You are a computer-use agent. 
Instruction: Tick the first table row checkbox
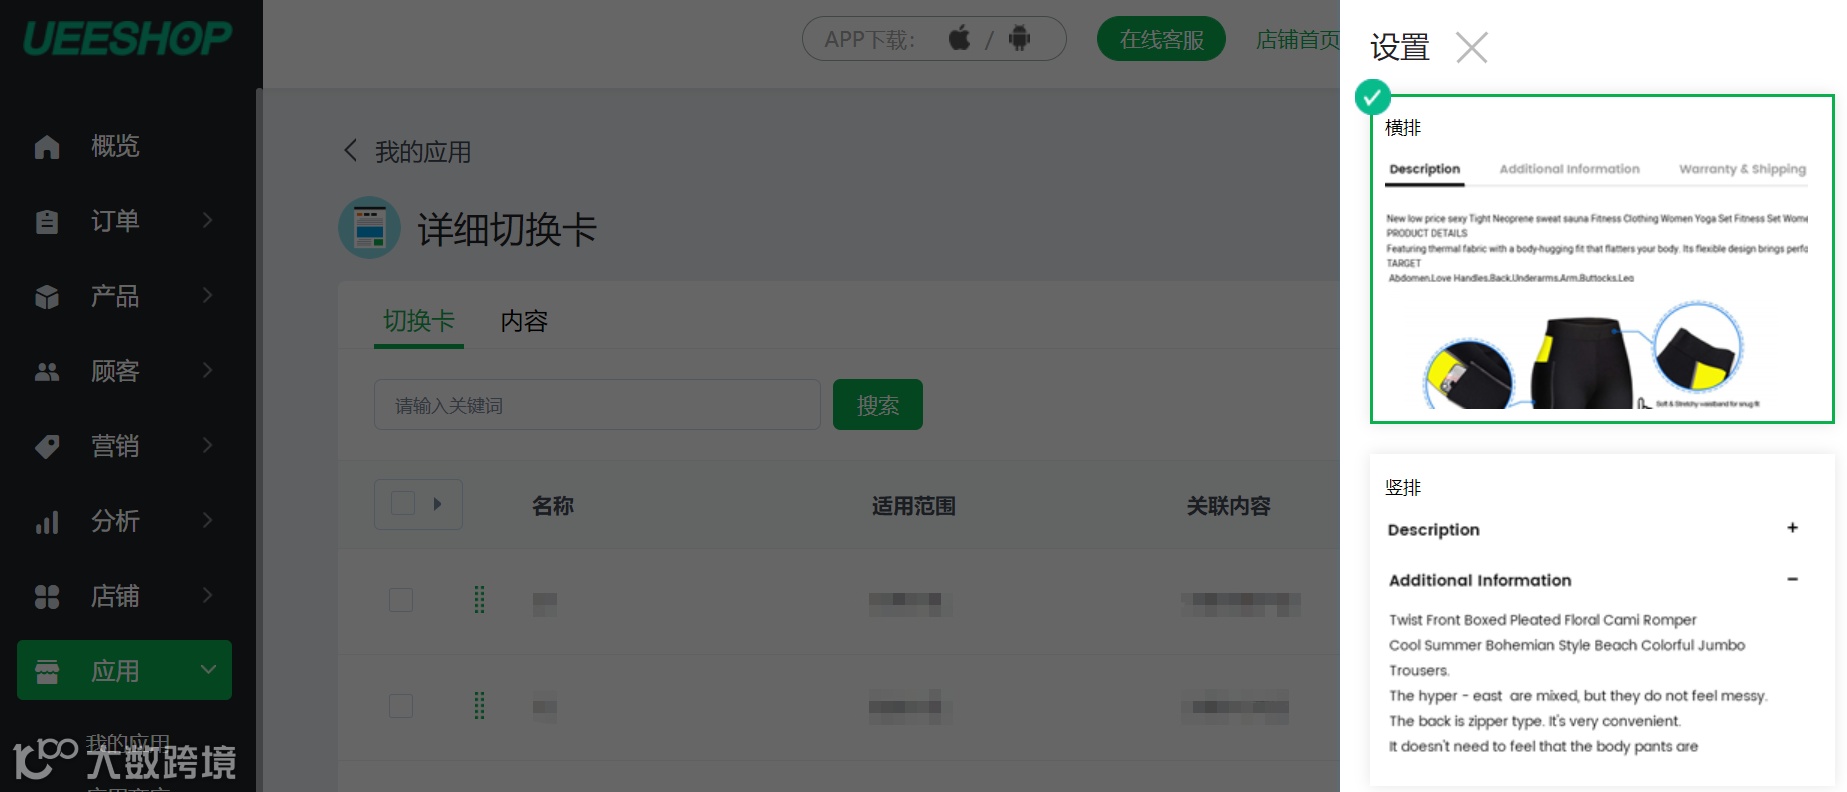[401, 599]
